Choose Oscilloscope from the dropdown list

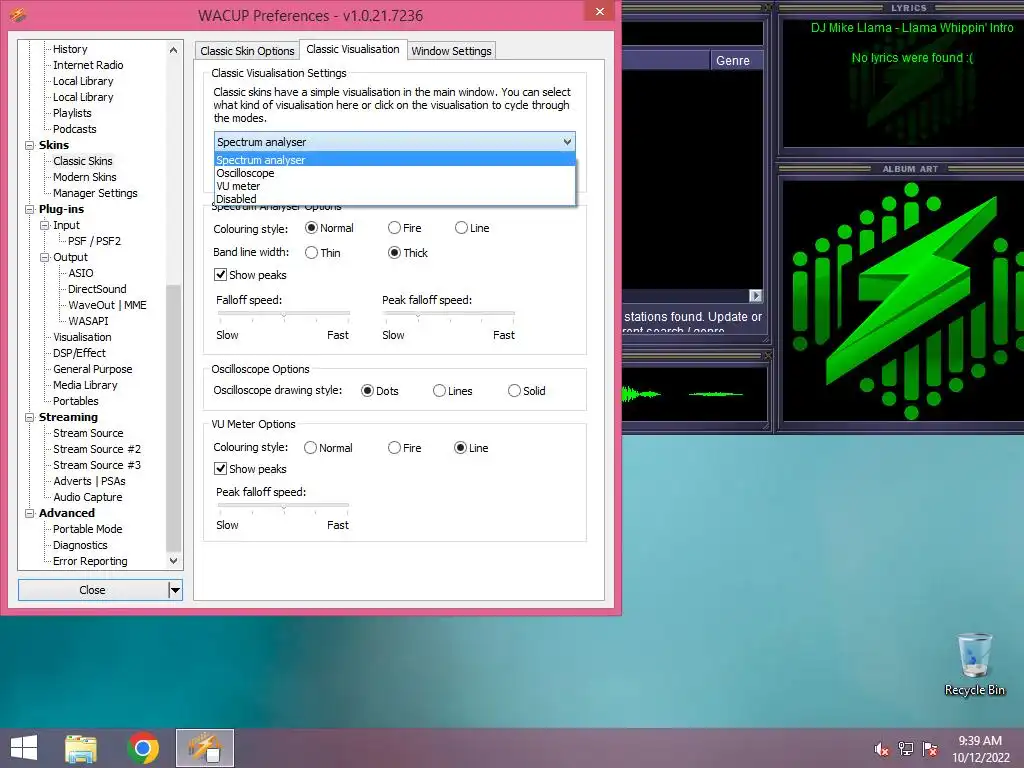[x=394, y=173]
